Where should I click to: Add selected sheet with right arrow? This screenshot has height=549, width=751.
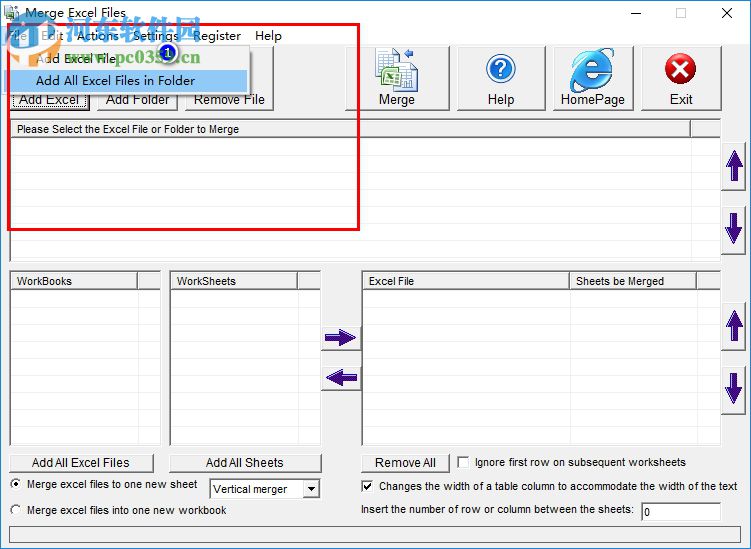(x=341, y=338)
